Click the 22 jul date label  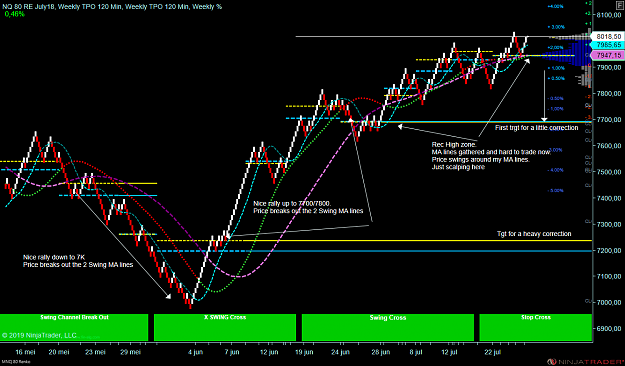[493, 352]
